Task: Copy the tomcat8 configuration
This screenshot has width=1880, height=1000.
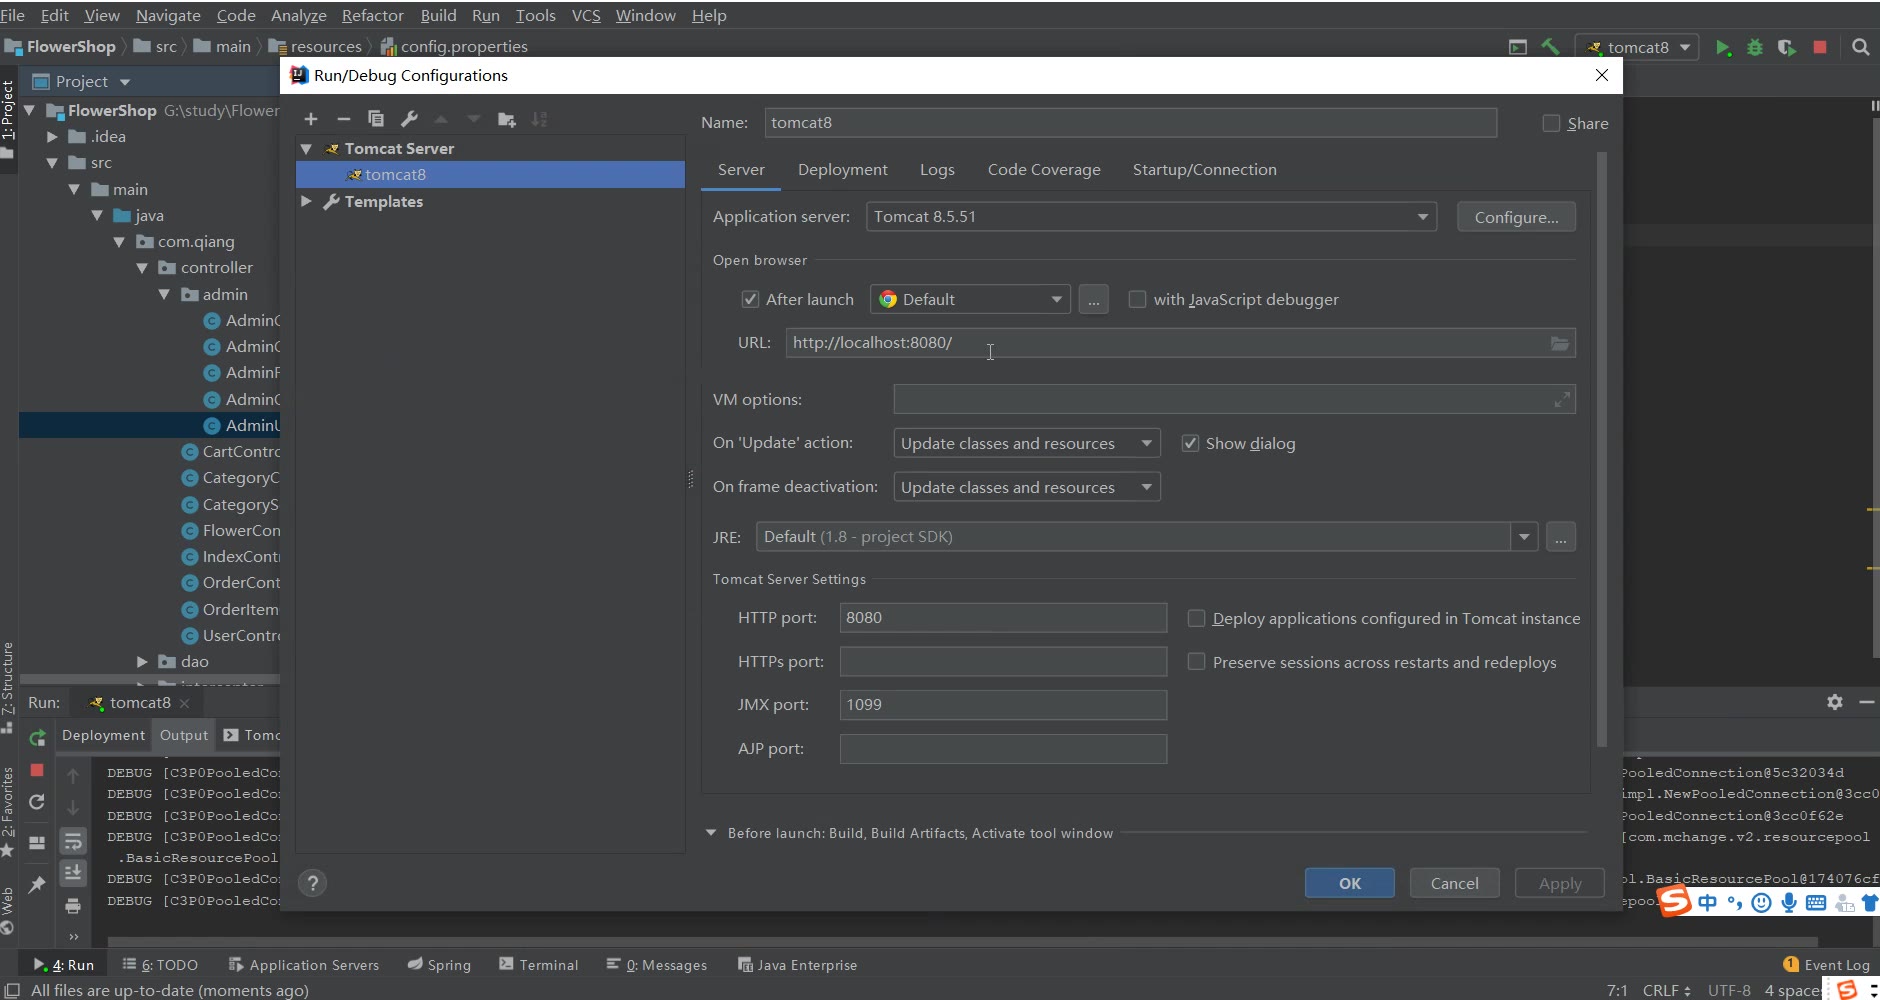Action: tap(376, 119)
